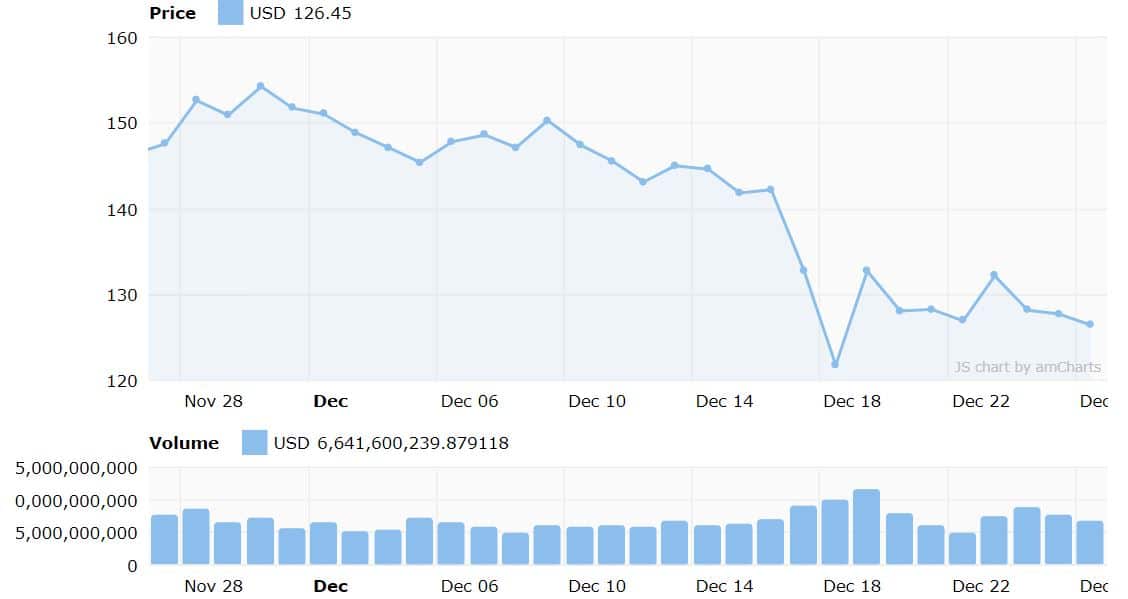Click the Volume legend USD value text

click(391, 442)
